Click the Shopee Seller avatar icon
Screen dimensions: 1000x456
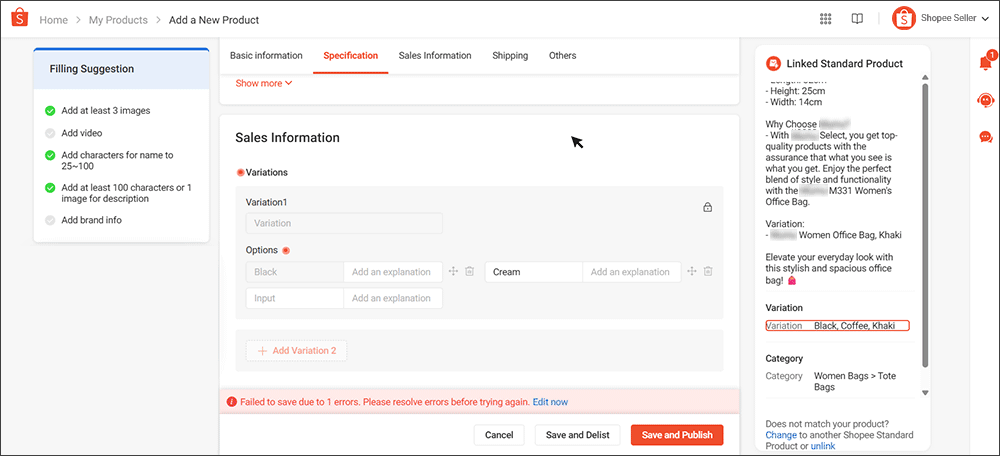click(904, 18)
